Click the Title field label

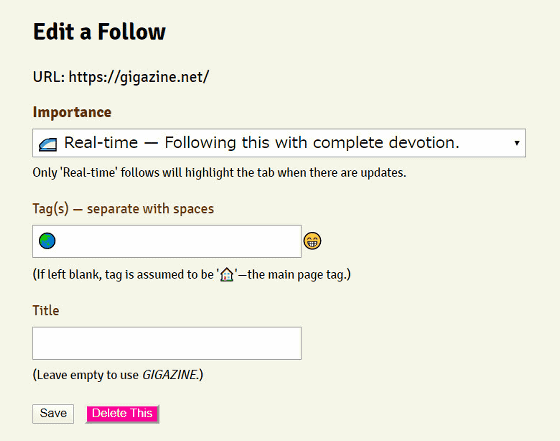(46, 310)
